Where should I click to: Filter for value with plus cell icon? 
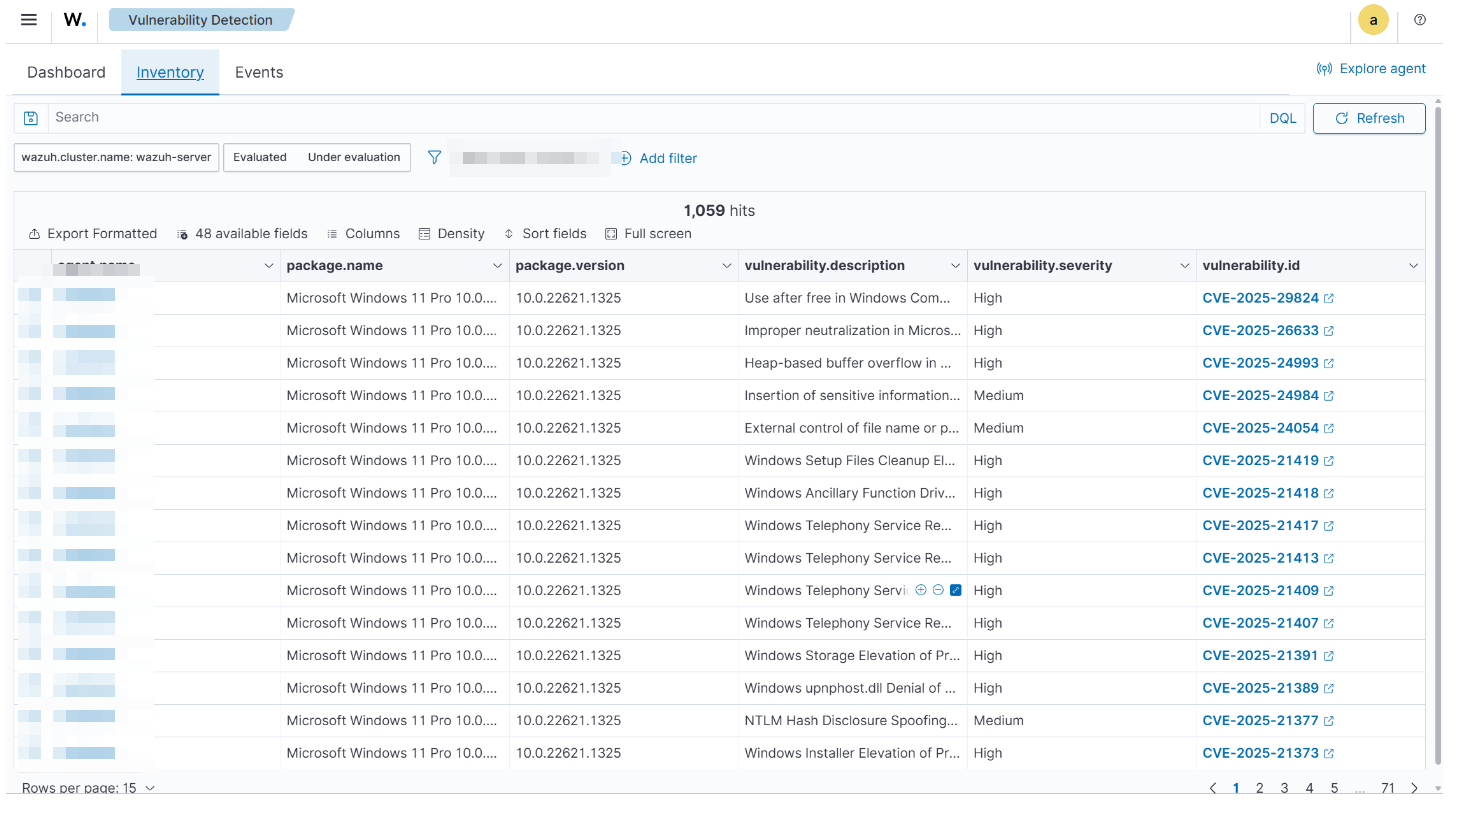point(921,590)
